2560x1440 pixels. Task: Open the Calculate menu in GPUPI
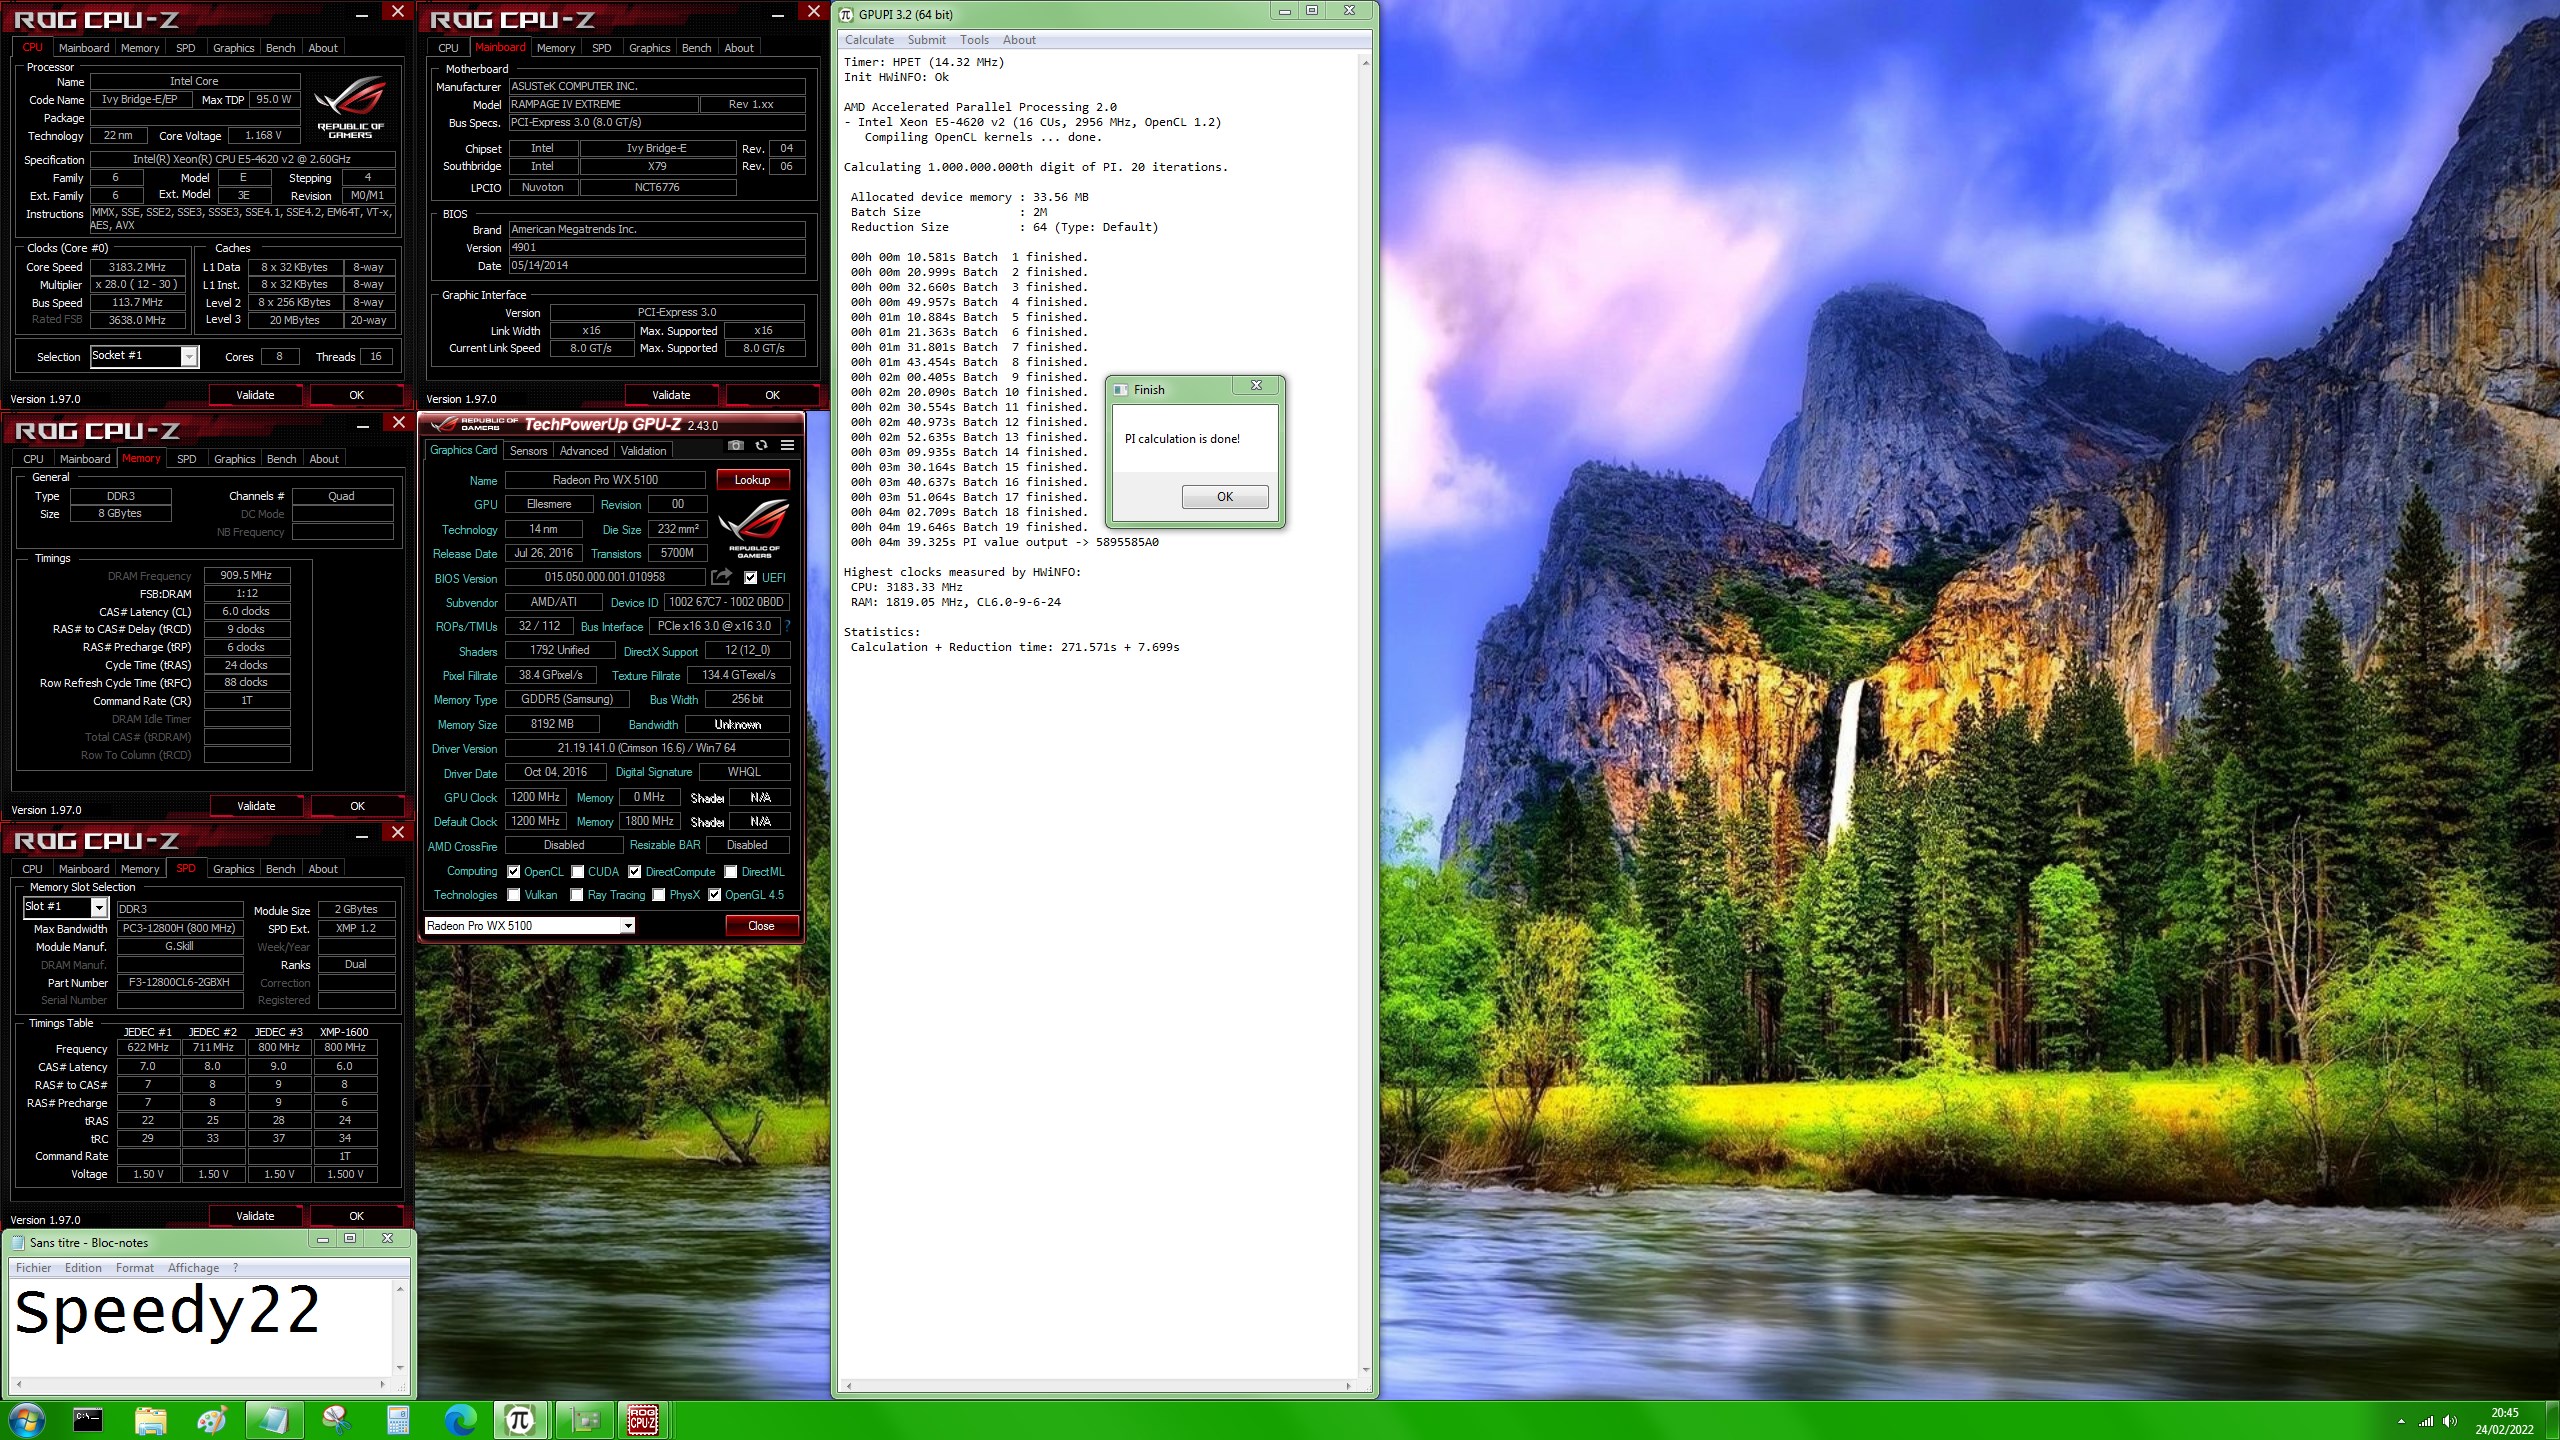869,40
